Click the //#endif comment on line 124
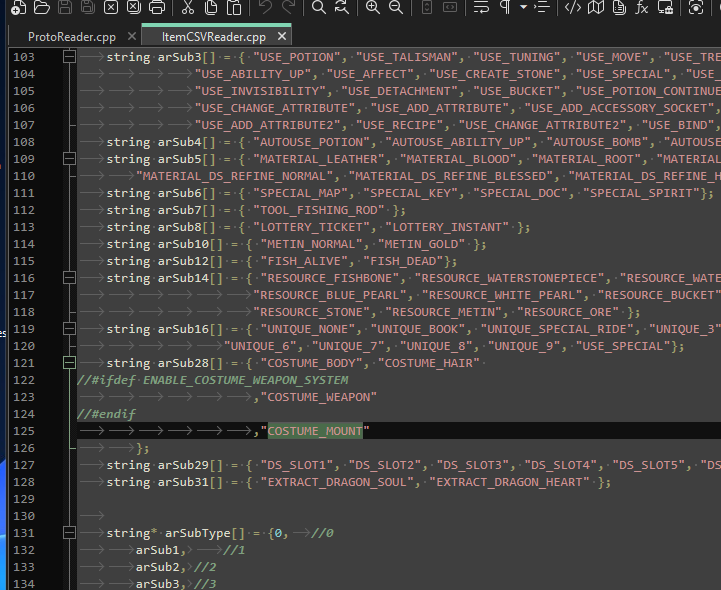Viewport: 721px width, 590px height. point(106,414)
